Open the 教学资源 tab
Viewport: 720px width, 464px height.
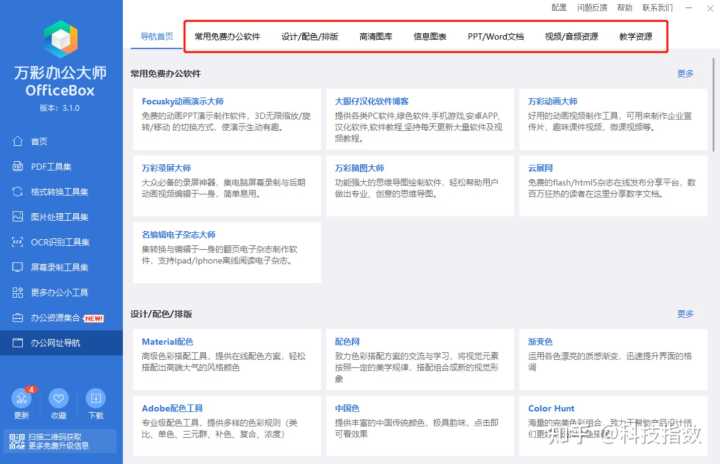click(636, 36)
